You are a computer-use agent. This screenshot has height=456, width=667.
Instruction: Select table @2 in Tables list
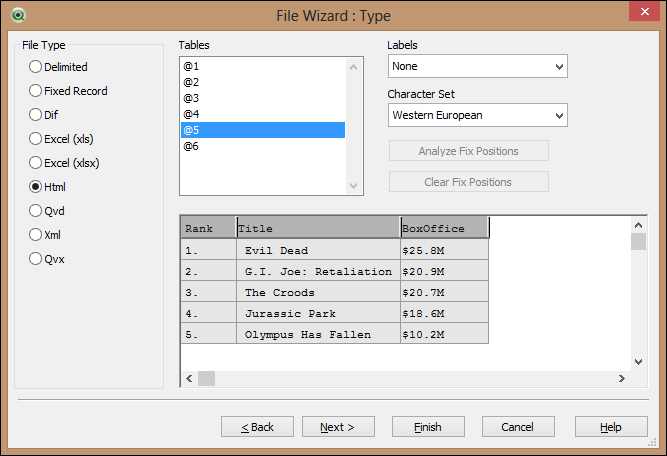(x=263, y=82)
